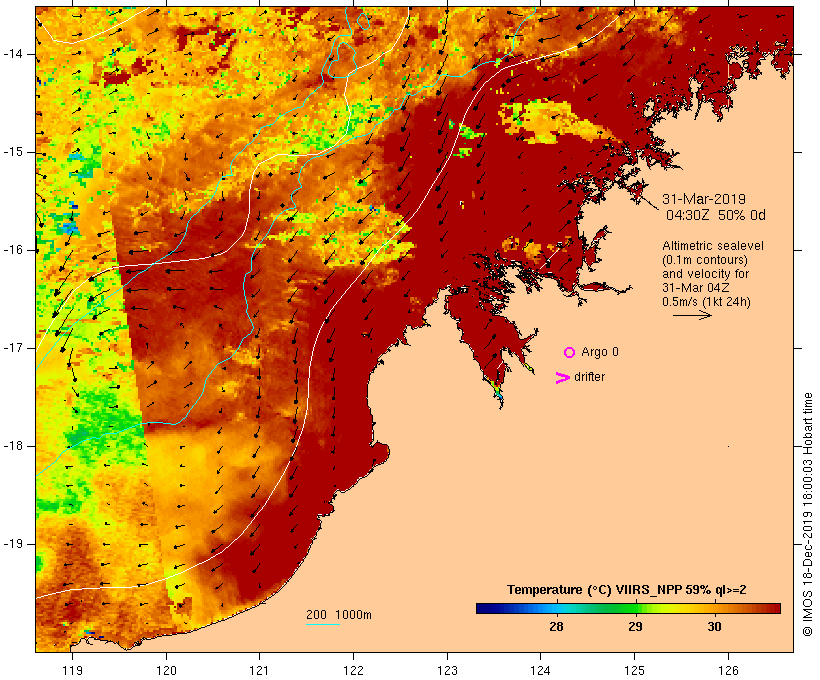Click the '04:30Z 50% 0d' text

point(715,215)
